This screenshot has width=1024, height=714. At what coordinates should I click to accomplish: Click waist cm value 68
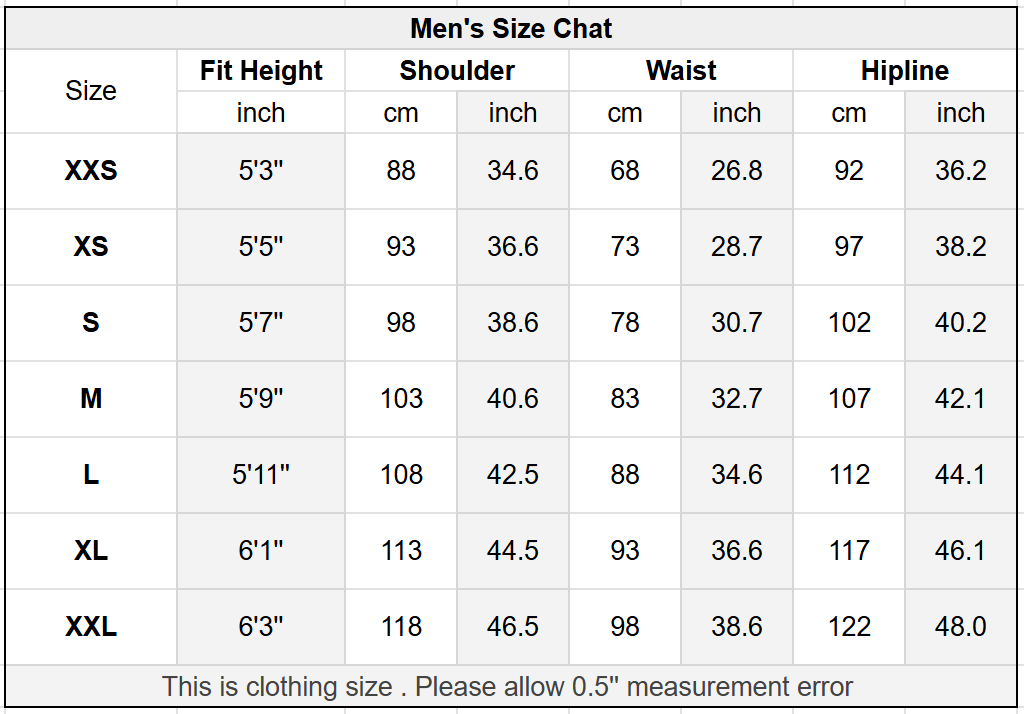pyautogui.click(x=625, y=171)
